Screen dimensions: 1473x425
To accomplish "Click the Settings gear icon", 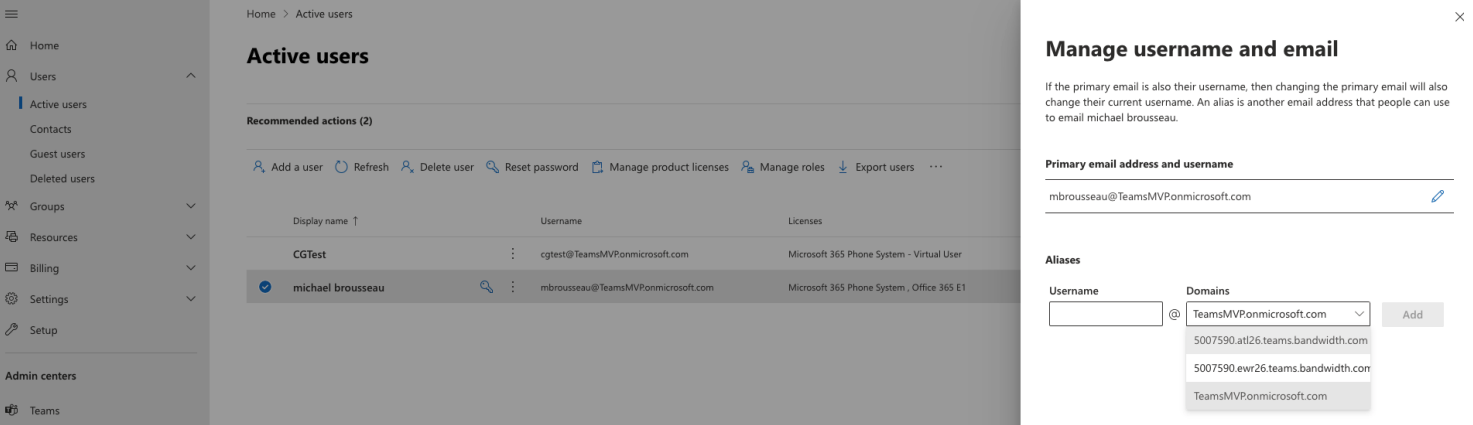I will pos(12,299).
